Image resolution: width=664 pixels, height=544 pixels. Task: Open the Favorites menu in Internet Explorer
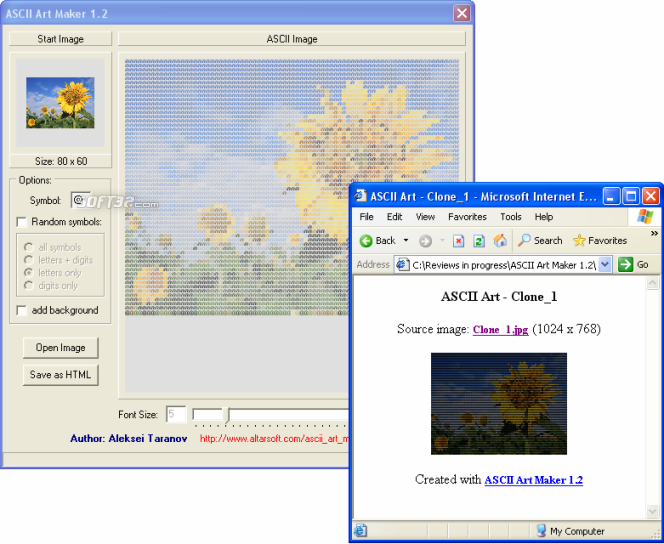[467, 217]
